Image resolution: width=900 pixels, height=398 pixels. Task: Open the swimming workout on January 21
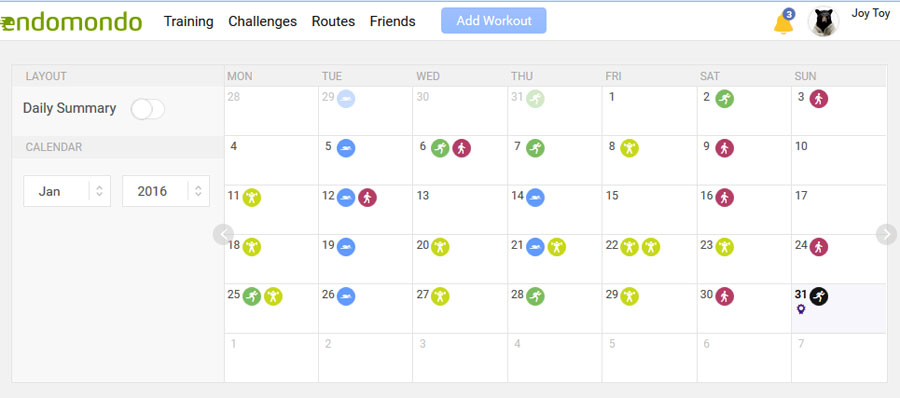(535, 247)
